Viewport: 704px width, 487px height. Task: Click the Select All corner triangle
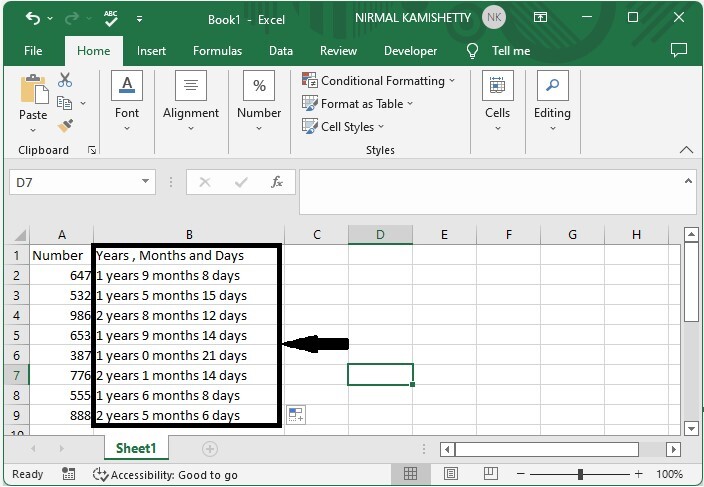(20, 235)
